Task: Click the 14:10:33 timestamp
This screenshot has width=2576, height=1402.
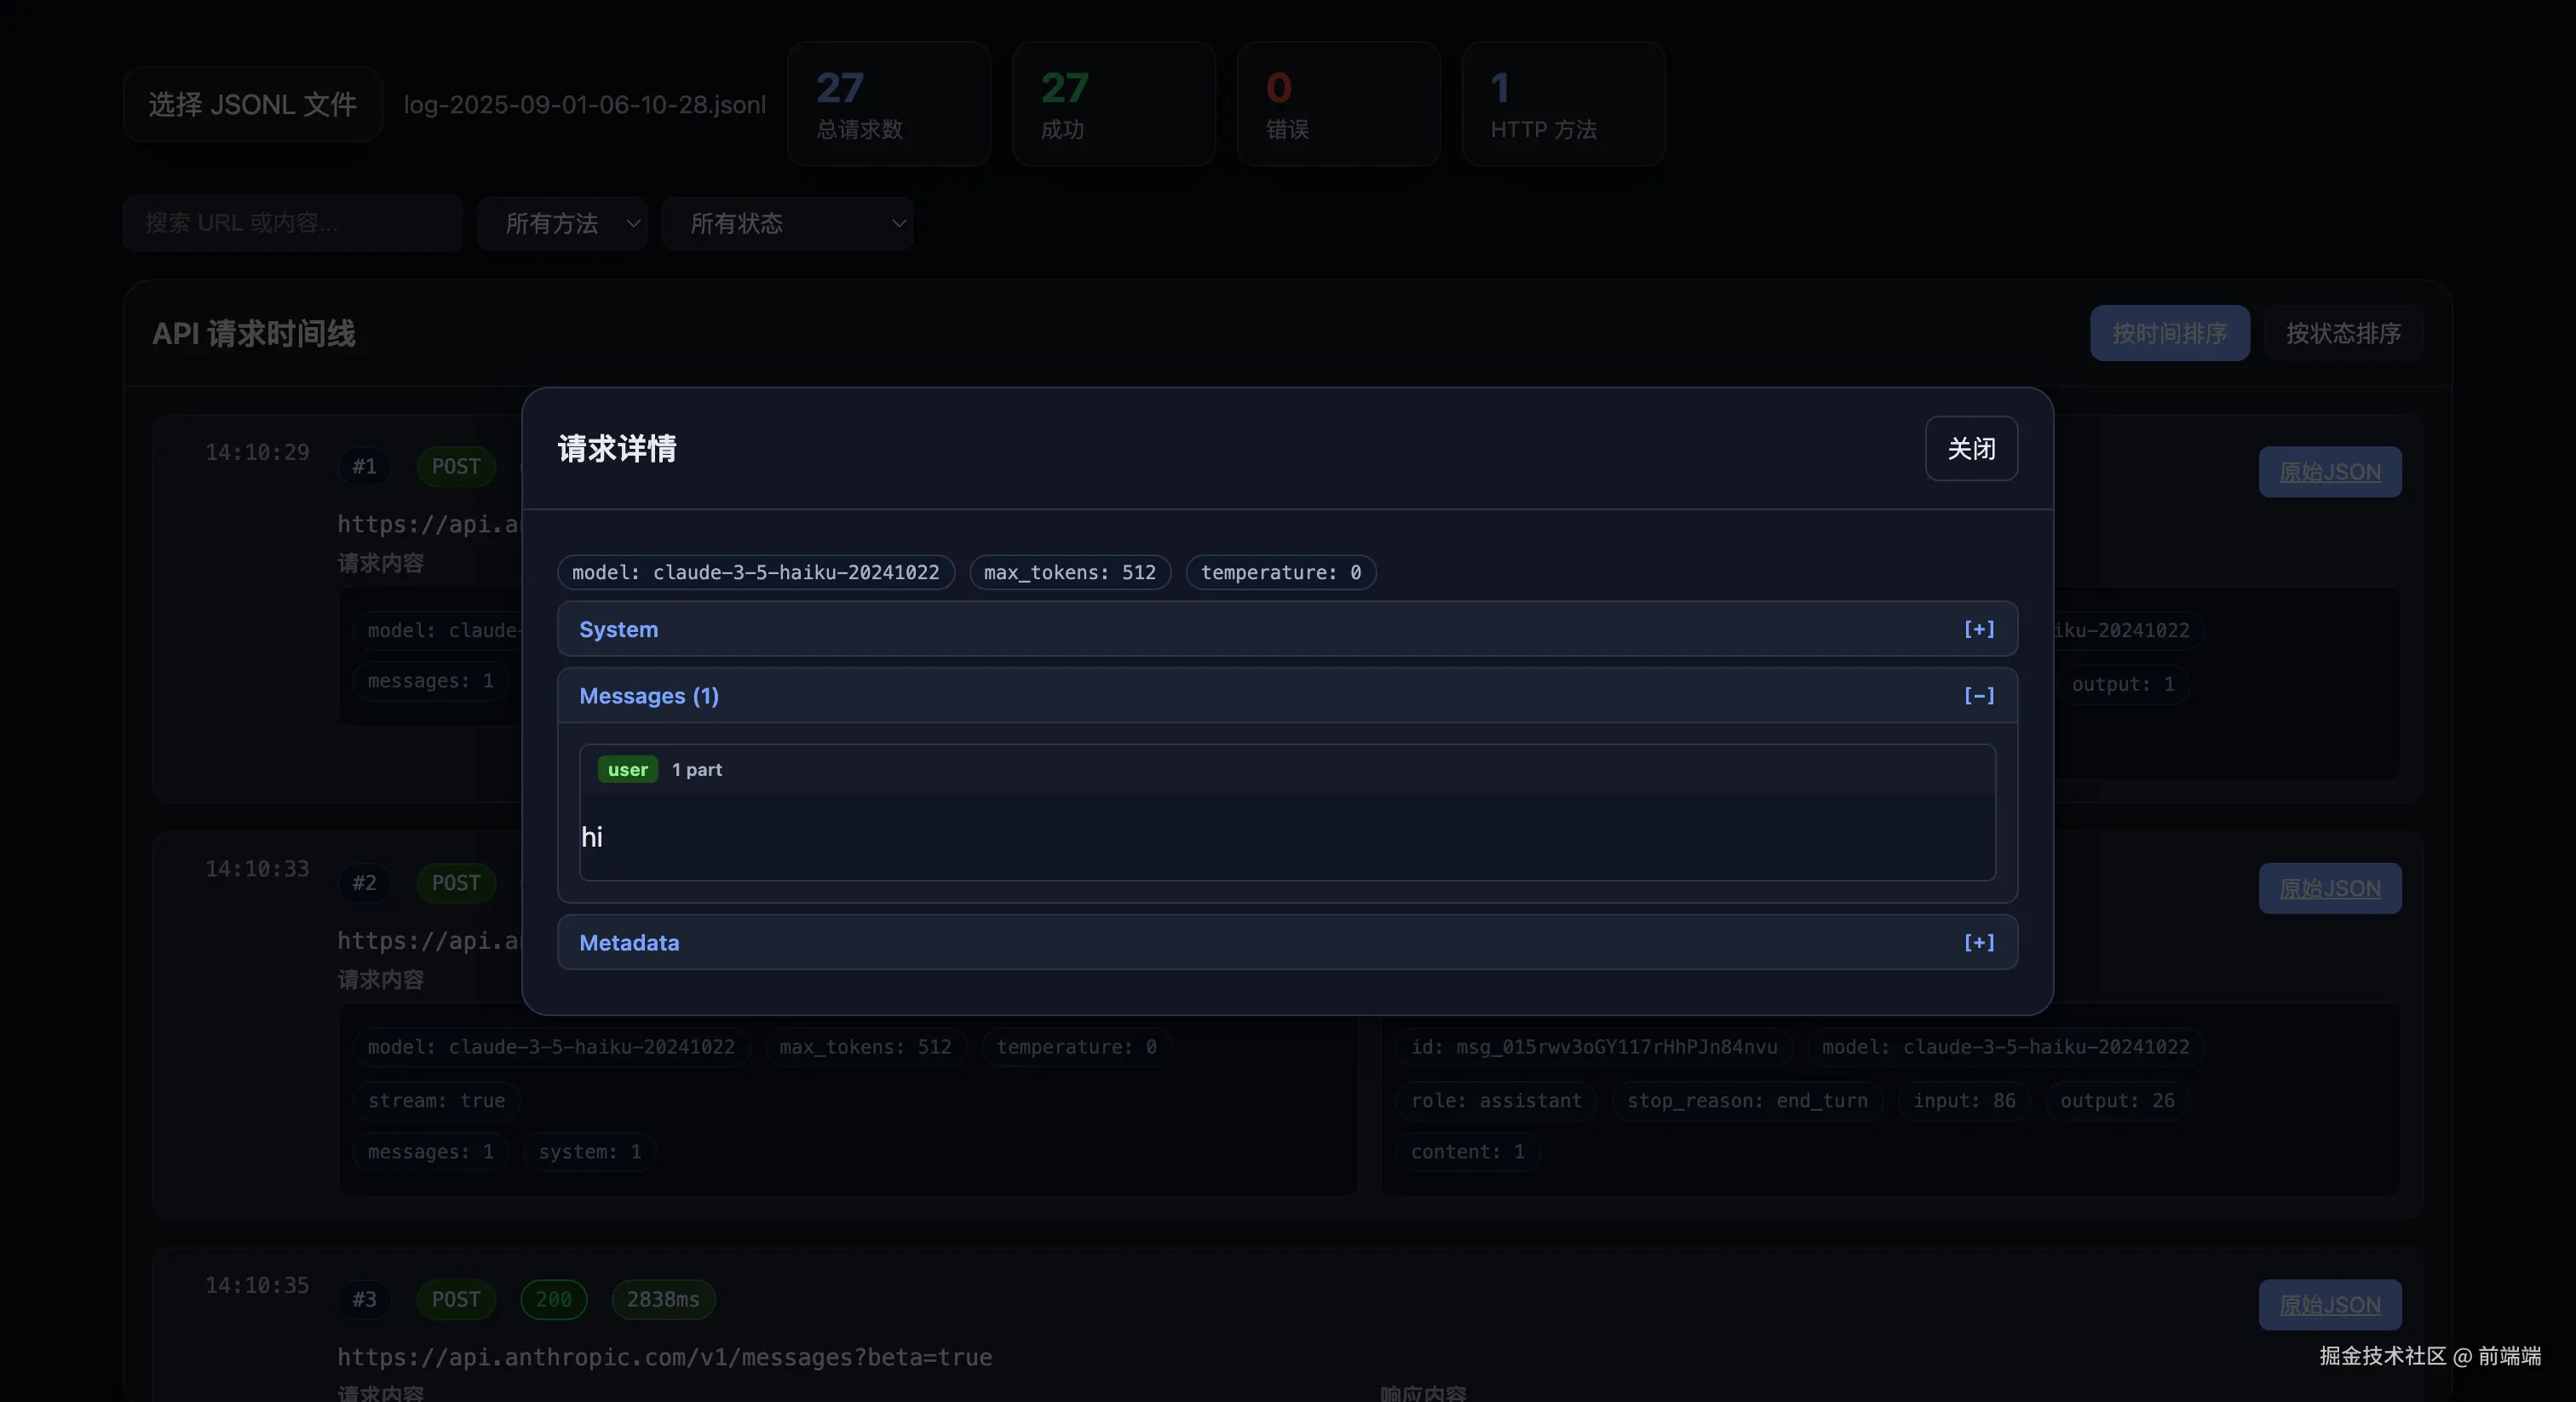Action: pos(257,869)
